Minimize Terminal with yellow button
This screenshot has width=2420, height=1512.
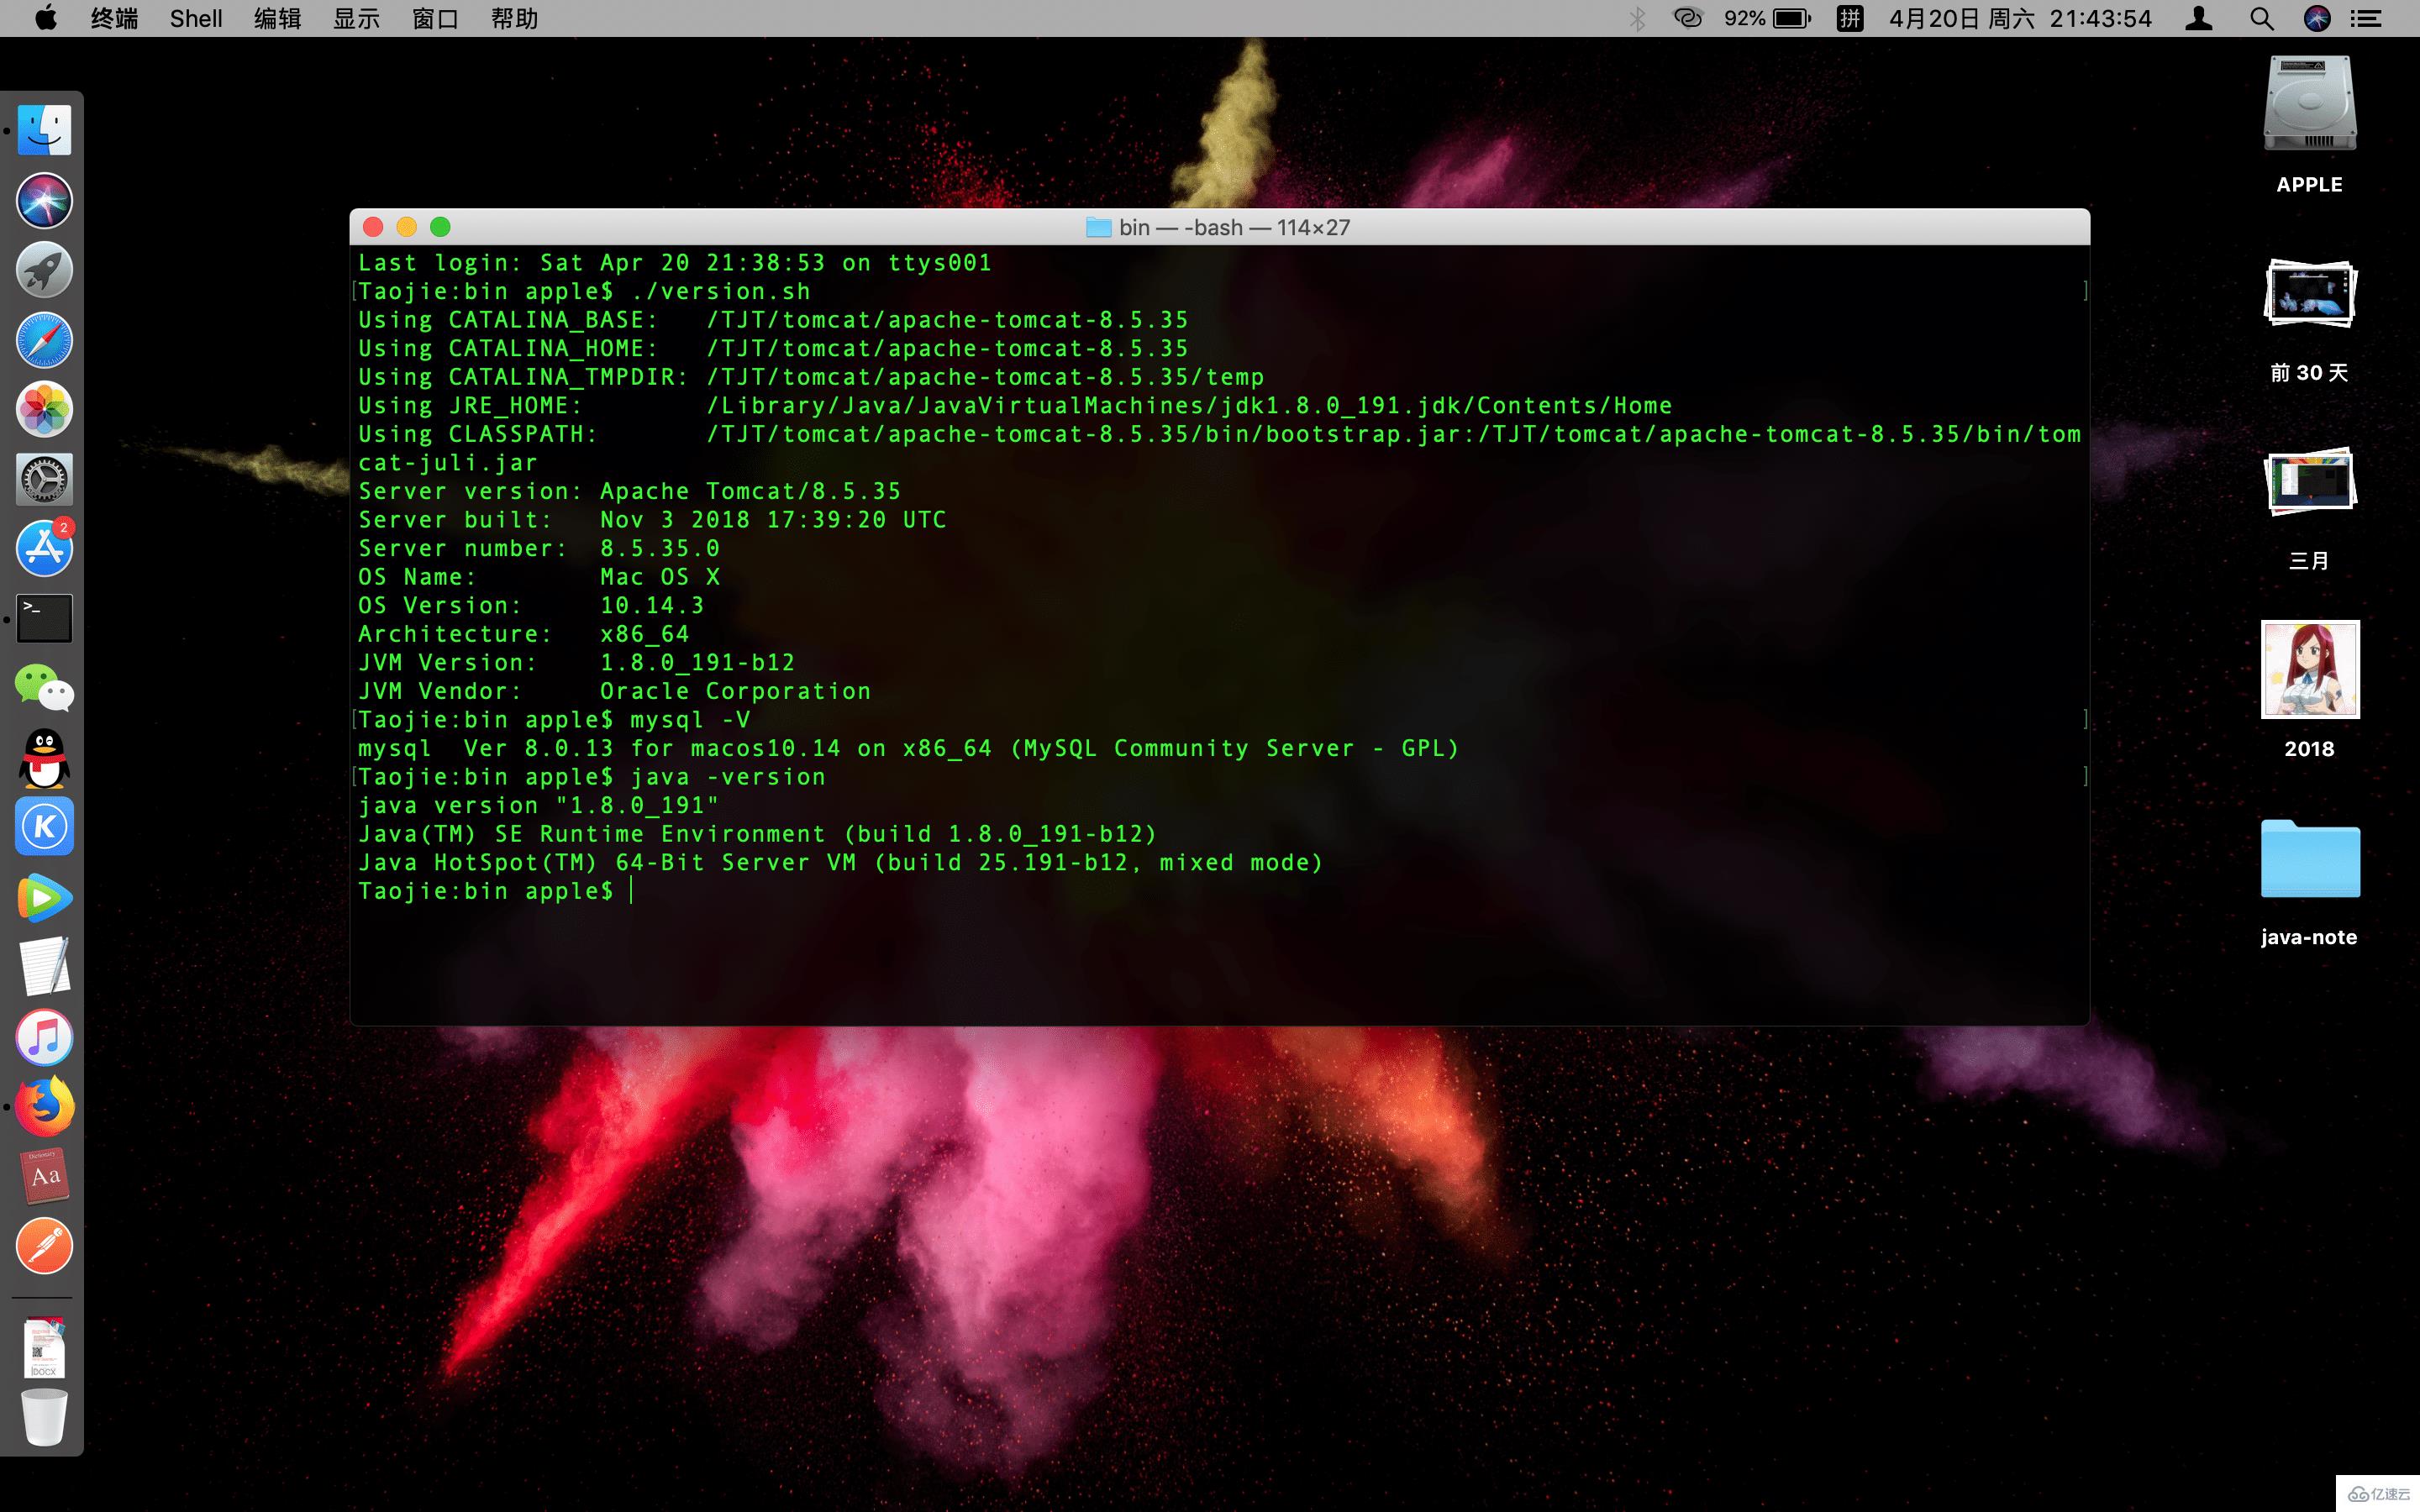coord(406,227)
